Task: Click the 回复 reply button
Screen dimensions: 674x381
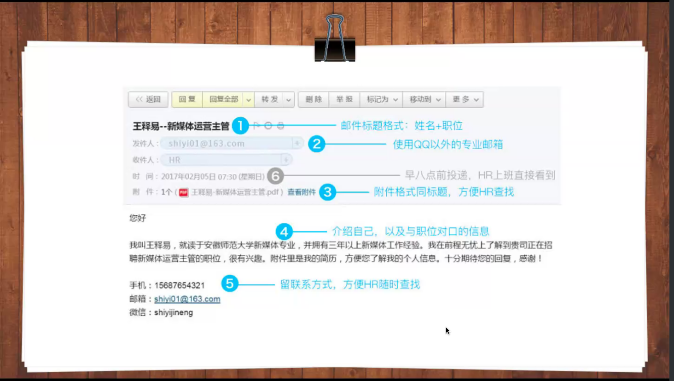Action: [187, 100]
